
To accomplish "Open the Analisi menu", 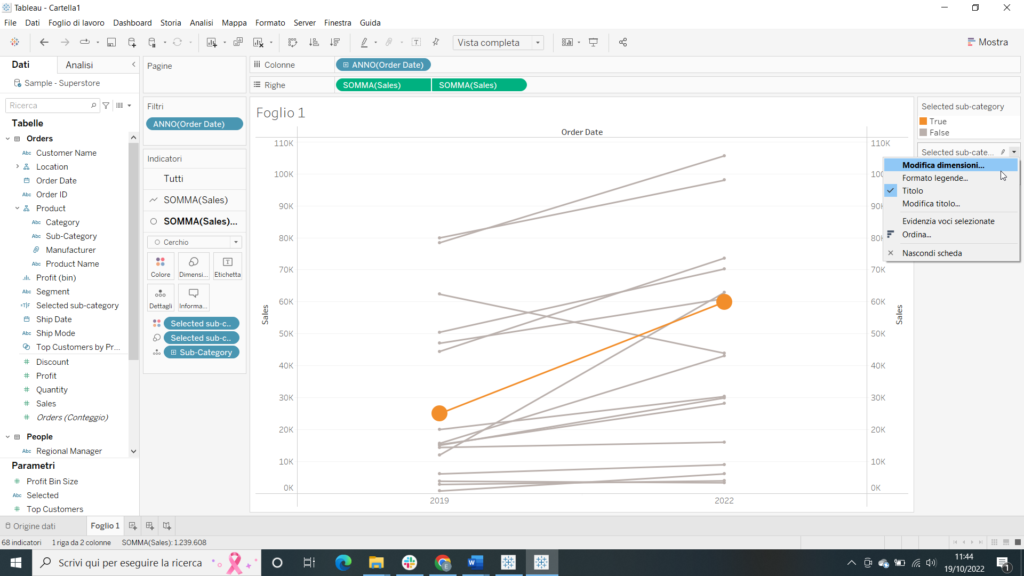I will pos(202,22).
